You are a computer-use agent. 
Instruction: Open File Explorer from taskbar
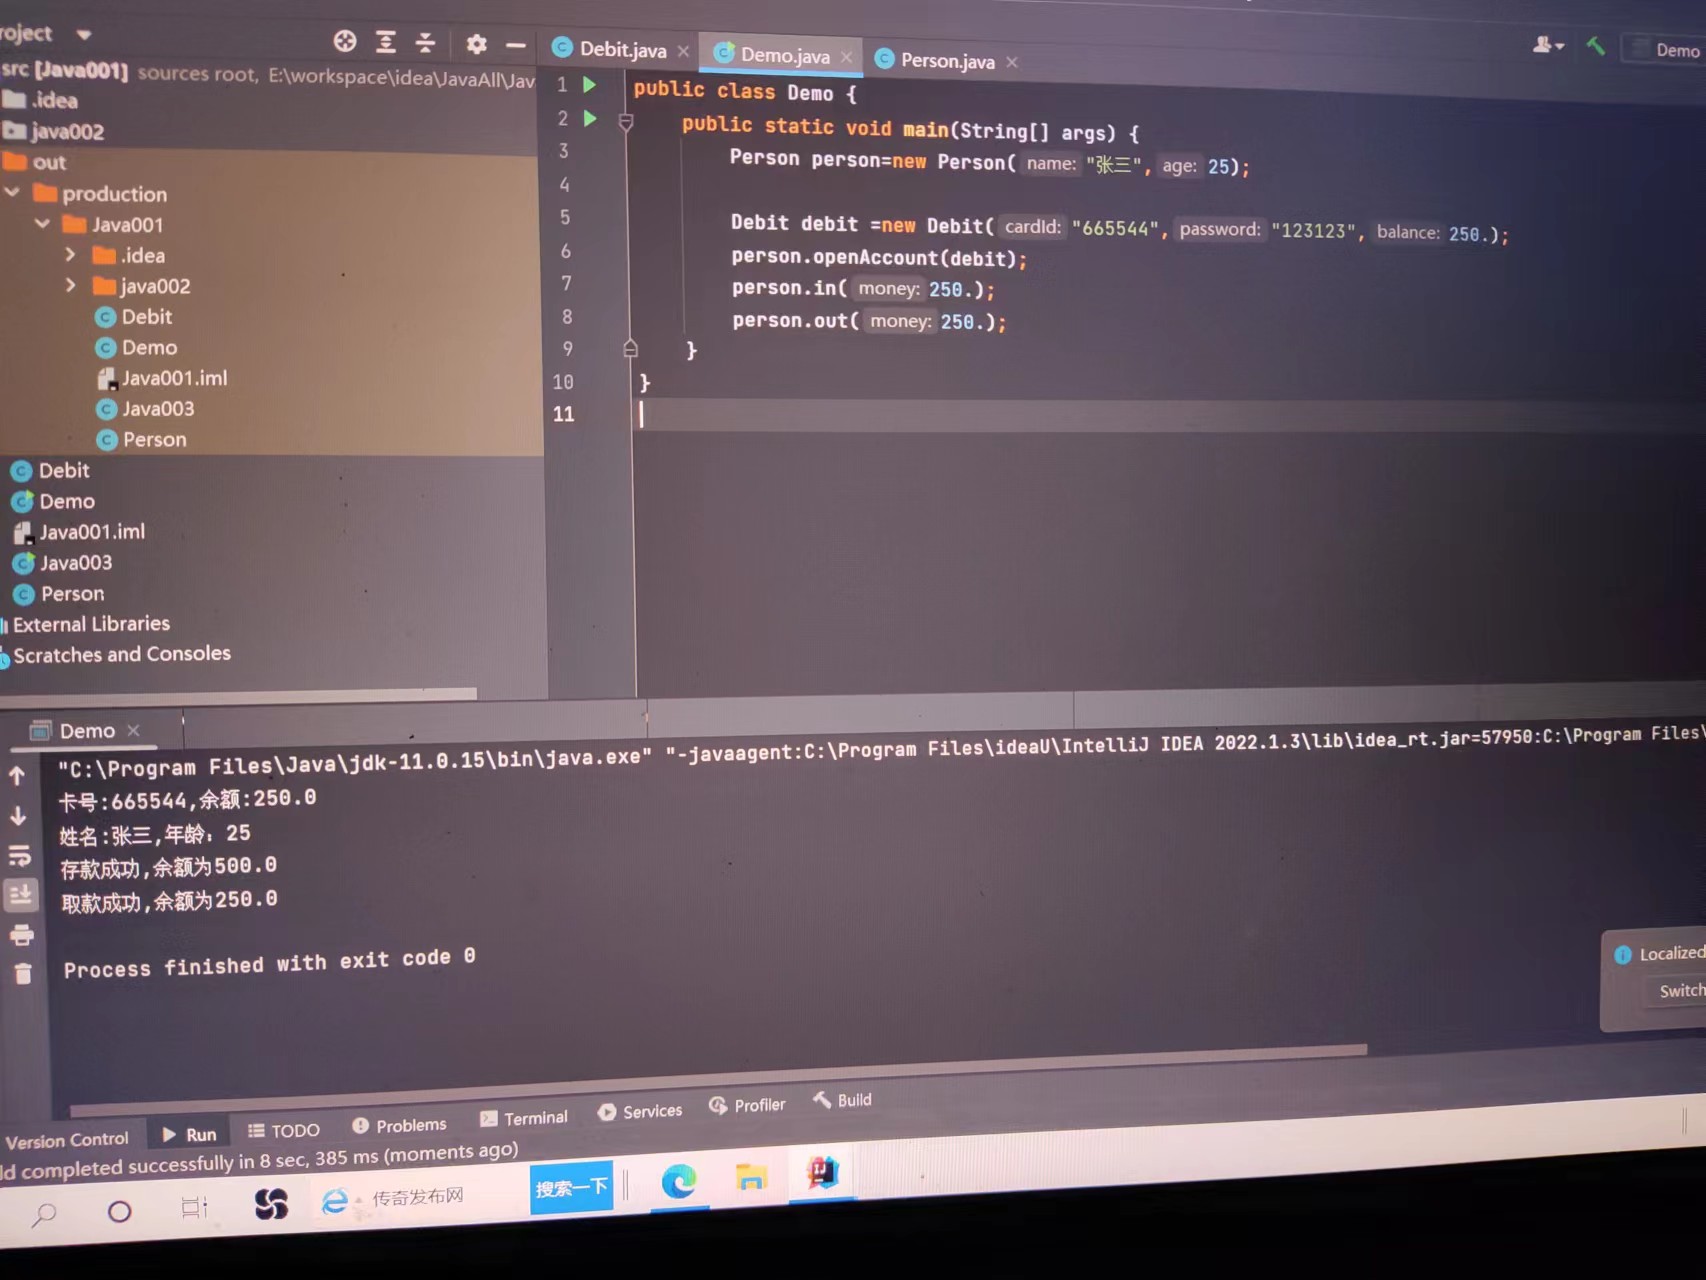point(751,1177)
